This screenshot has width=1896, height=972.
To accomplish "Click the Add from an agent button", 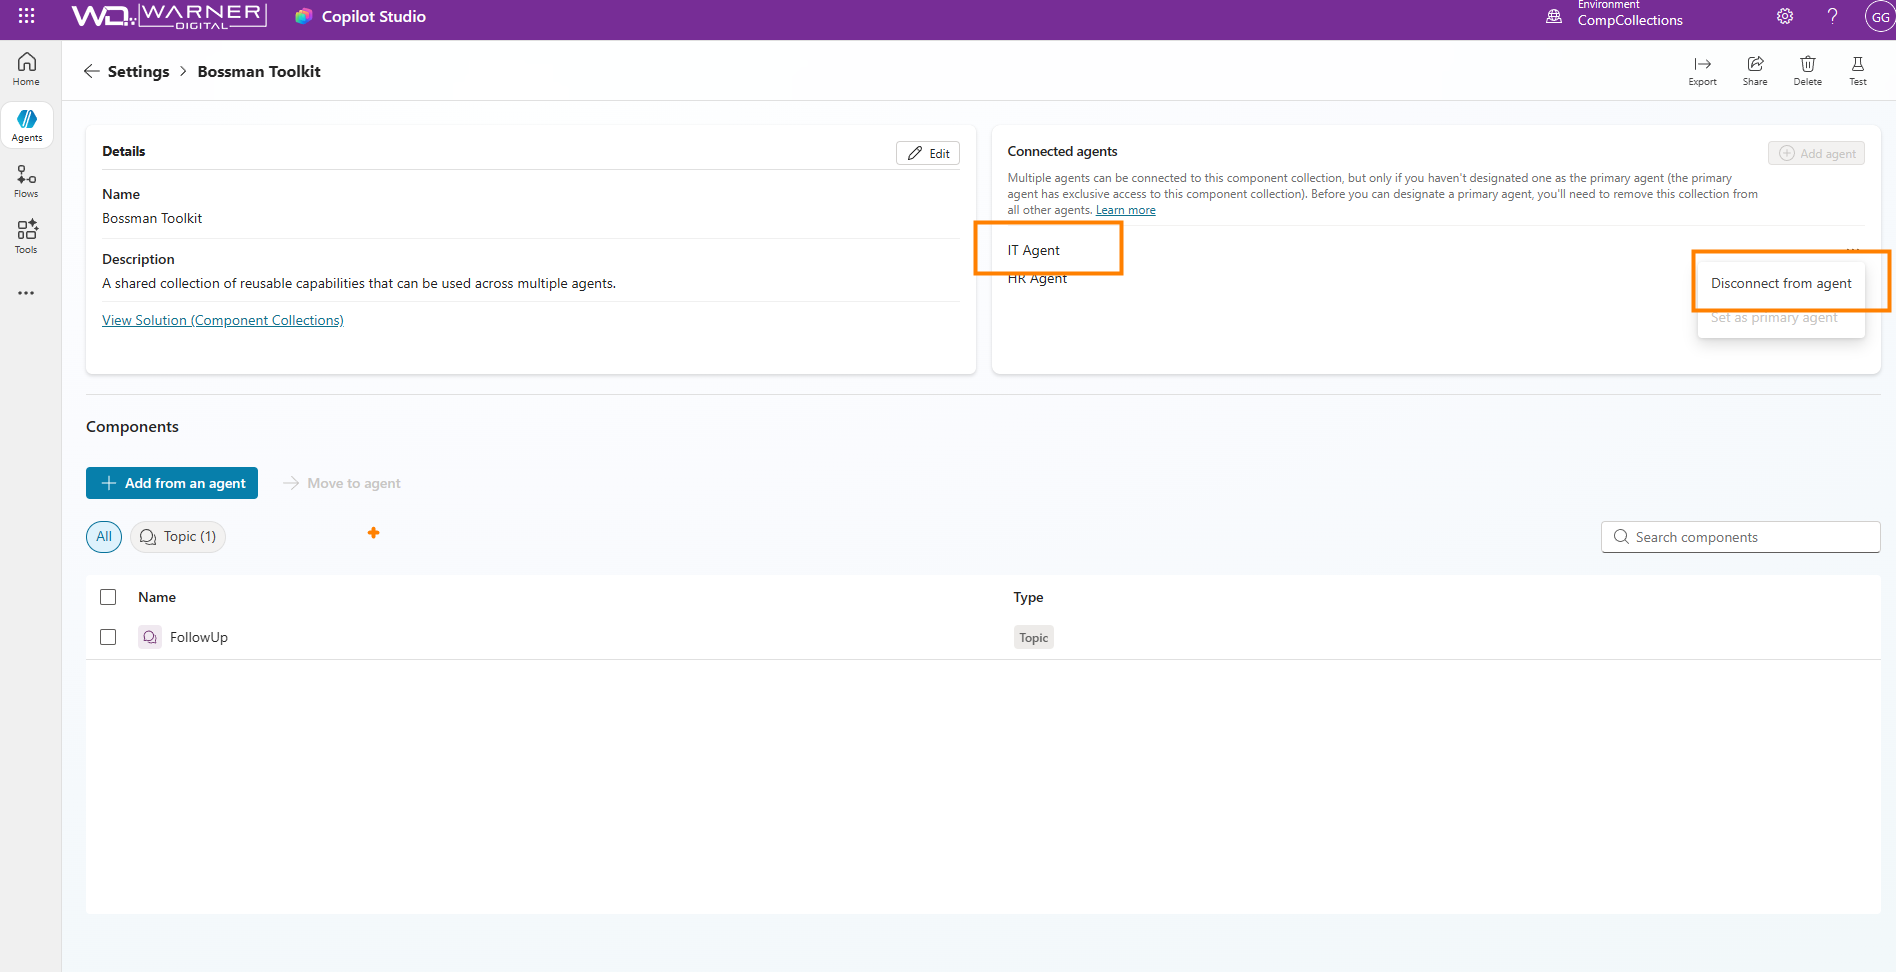I will click(172, 483).
